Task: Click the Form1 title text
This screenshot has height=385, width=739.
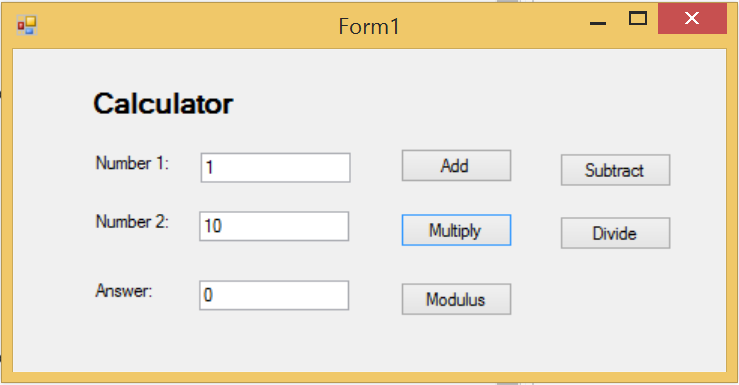Action: point(369,26)
